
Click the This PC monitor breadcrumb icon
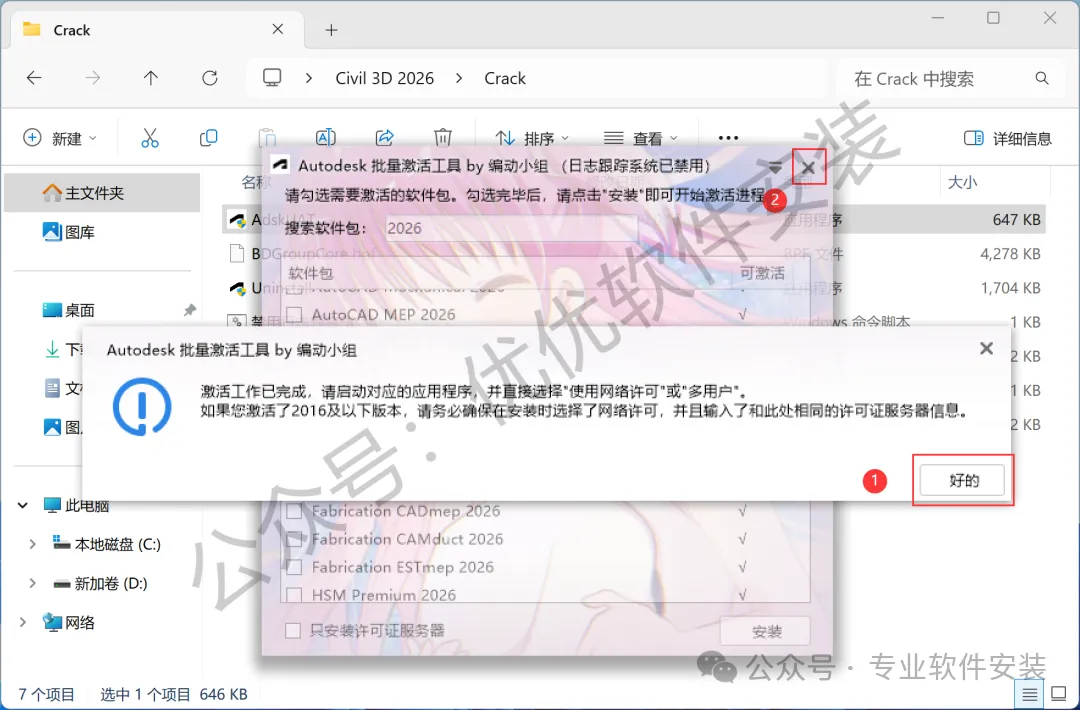coord(272,78)
